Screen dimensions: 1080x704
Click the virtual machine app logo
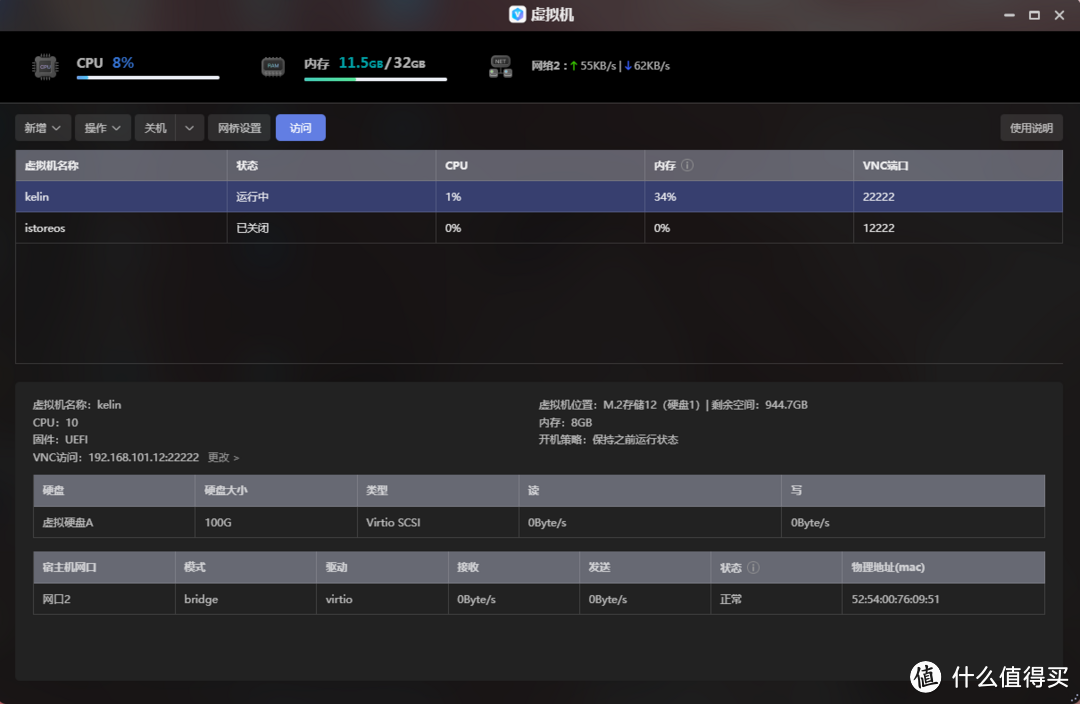point(517,15)
